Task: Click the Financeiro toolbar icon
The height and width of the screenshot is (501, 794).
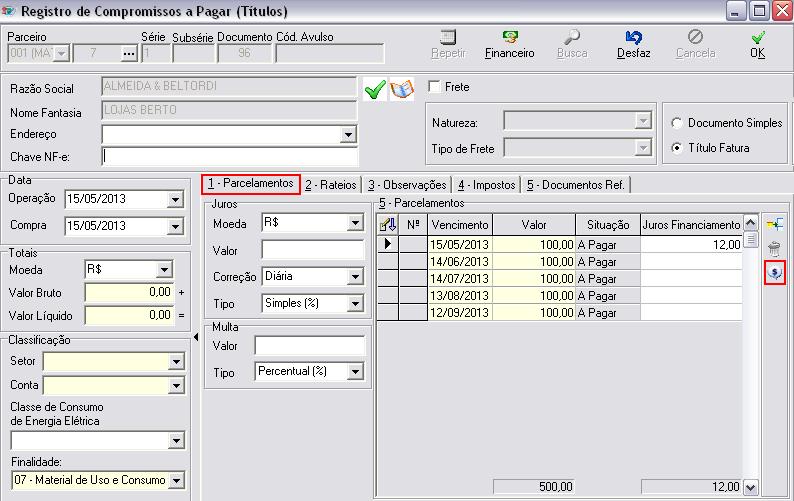Action: tap(509, 38)
